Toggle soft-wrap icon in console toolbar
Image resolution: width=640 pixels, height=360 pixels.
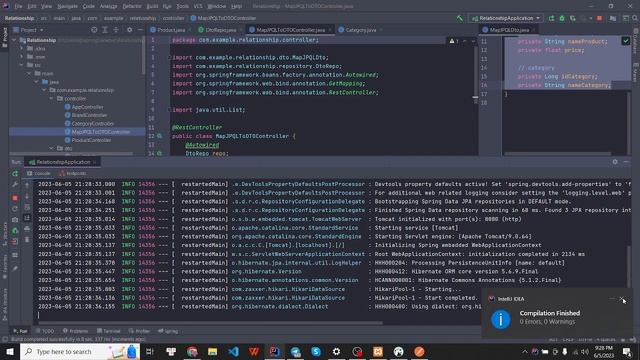click(x=27, y=207)
